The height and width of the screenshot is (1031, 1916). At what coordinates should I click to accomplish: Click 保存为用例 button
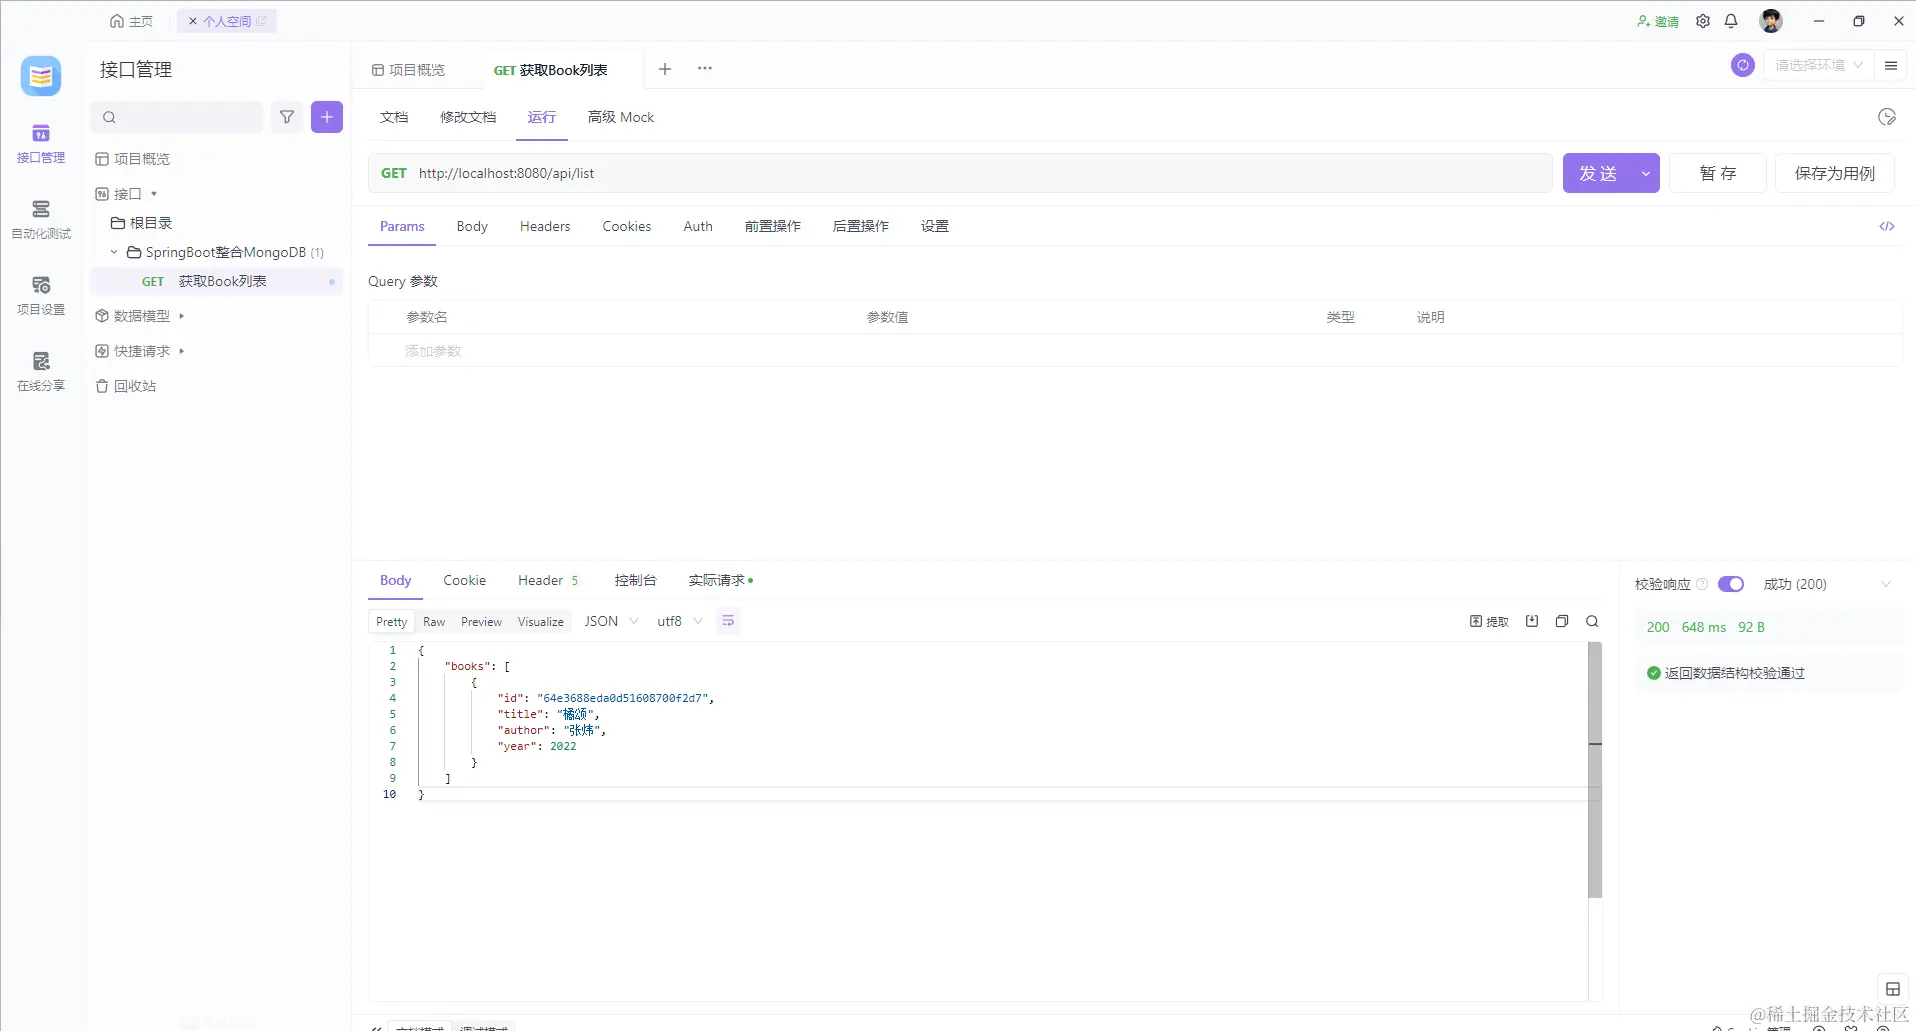tap(1835, 173)
